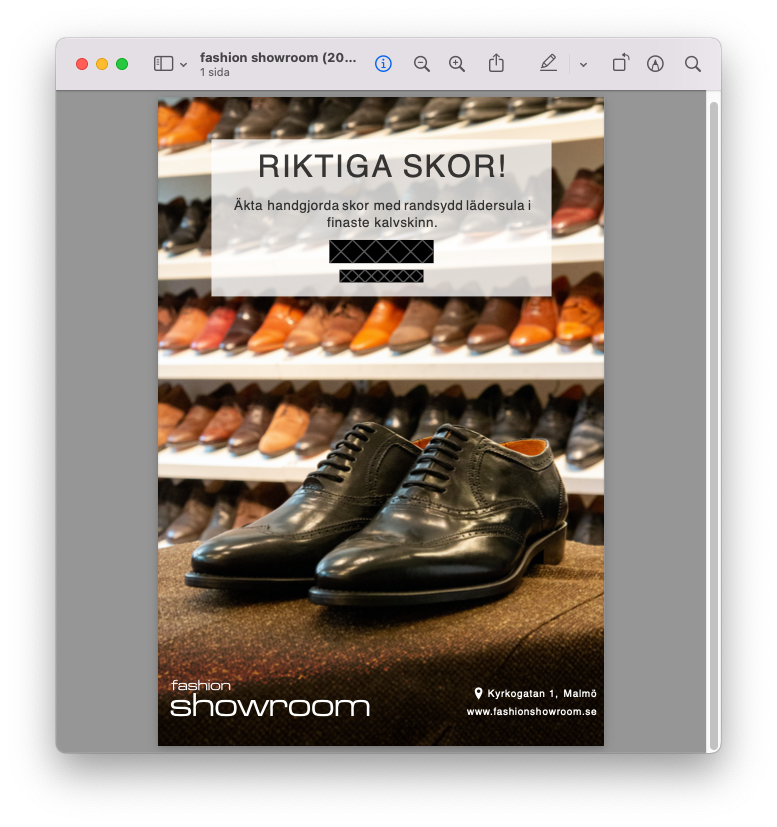
Task: Zoom in with the plus magnifier
Action: tap(457, 64)
